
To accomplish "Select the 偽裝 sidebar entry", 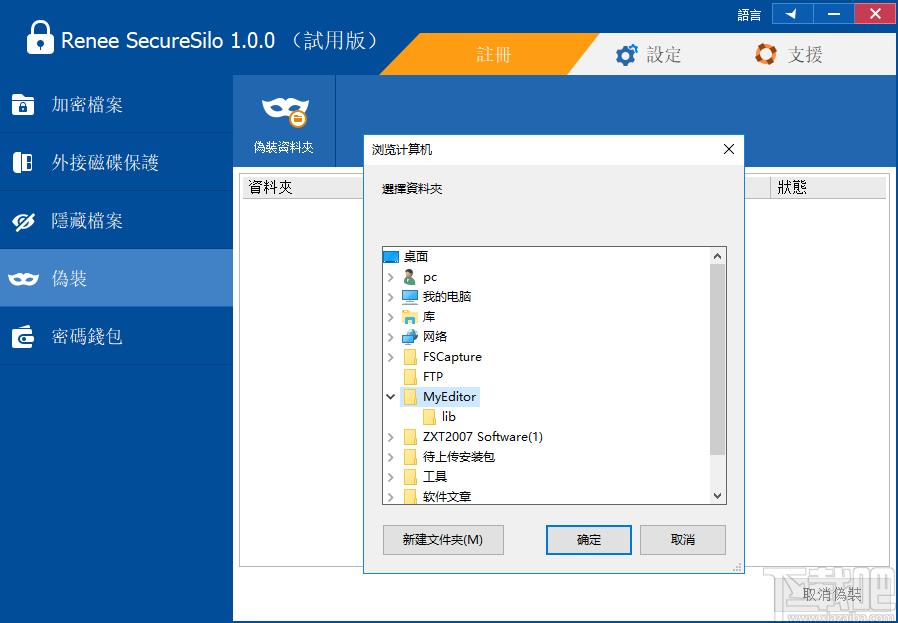I will pos(116,278).
